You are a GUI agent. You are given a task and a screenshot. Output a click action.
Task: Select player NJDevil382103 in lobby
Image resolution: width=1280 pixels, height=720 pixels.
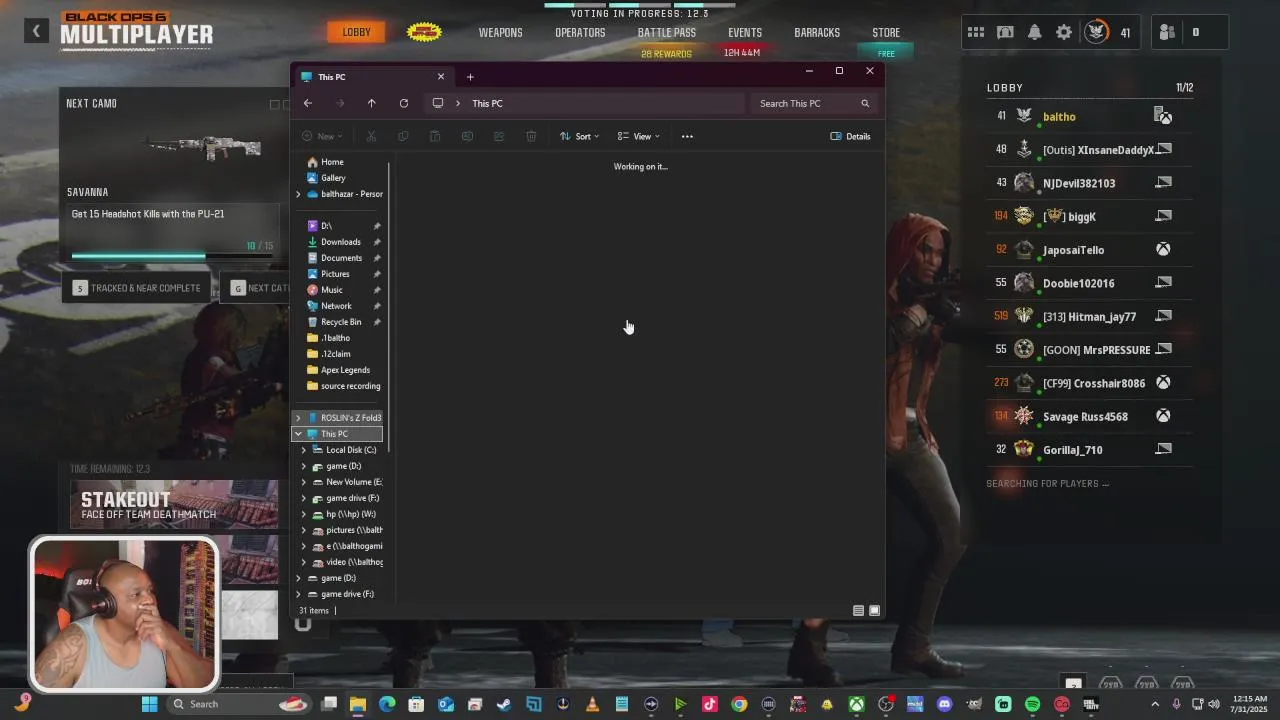click(x=1088, y=183)
